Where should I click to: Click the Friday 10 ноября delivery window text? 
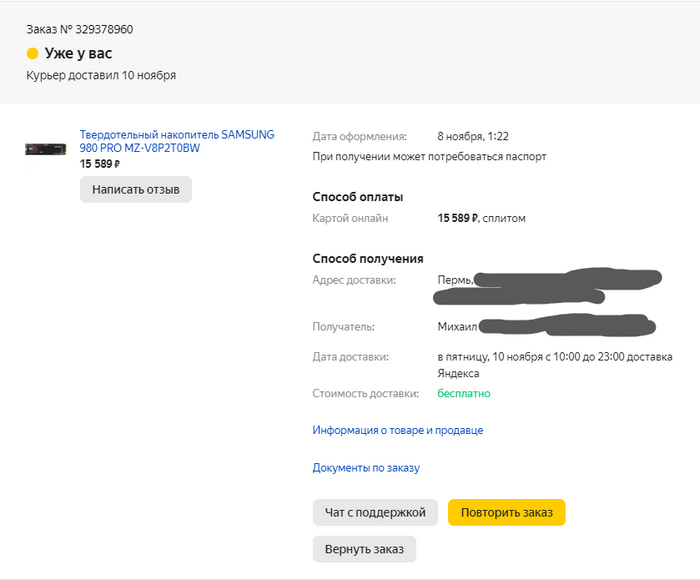tap(555, 357)
